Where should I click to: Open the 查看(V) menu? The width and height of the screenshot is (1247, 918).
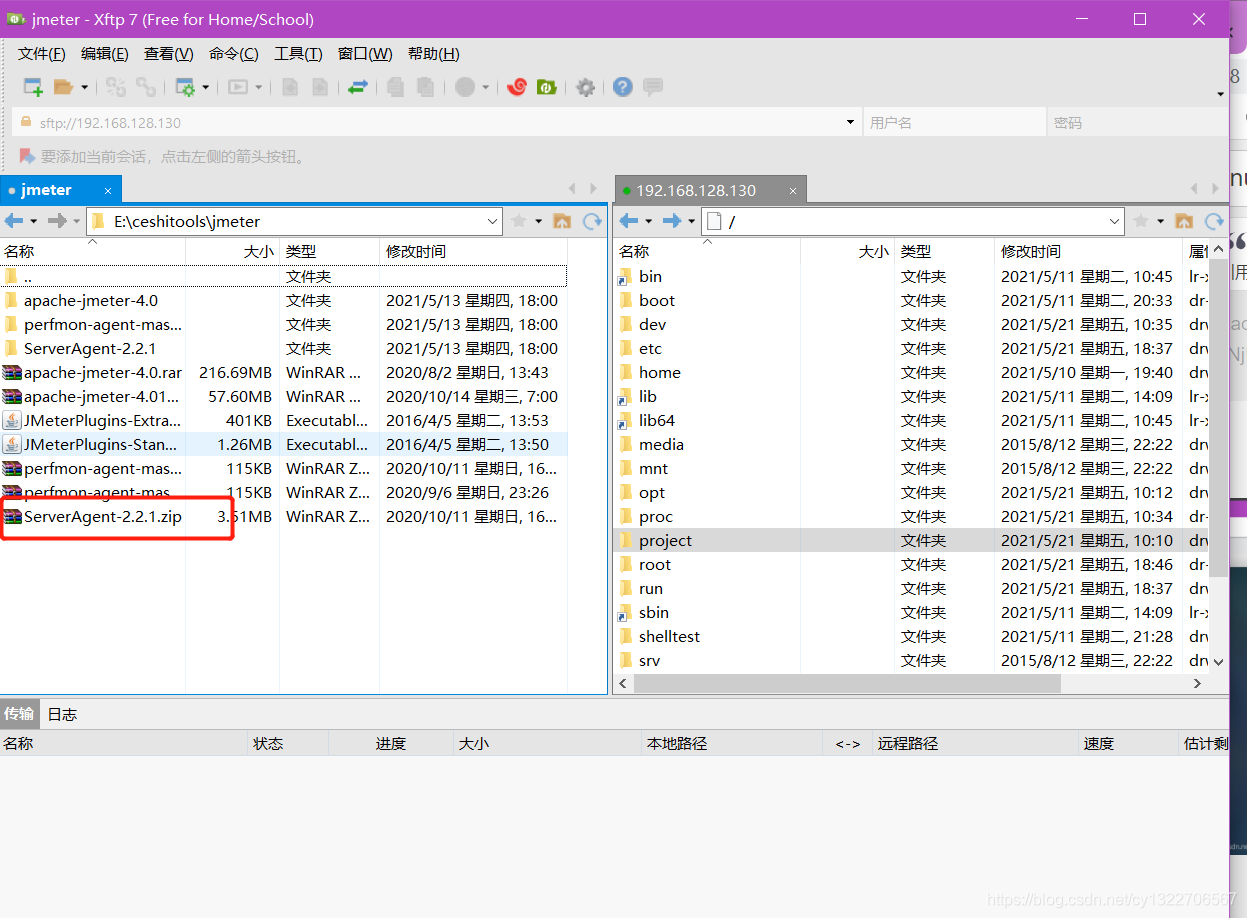tap(169, 54)
